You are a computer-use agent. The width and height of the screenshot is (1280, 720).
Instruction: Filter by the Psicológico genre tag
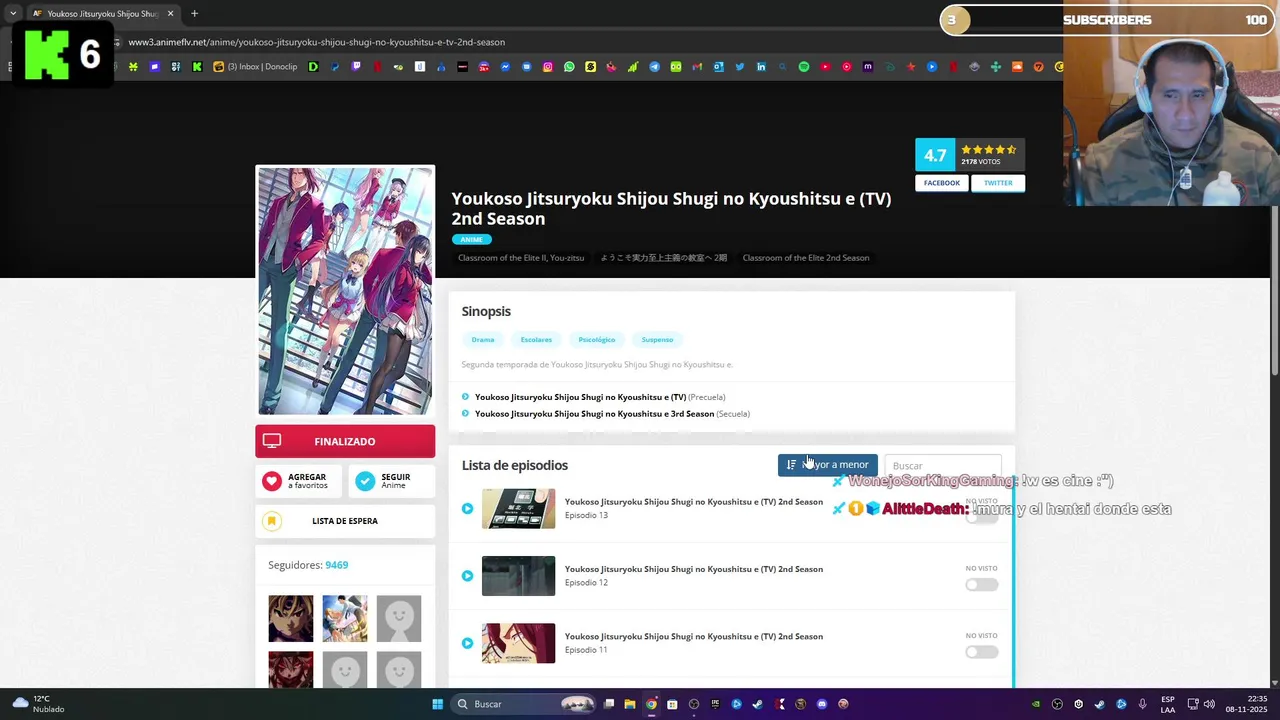pyautogui.click(x=597, y=340)
